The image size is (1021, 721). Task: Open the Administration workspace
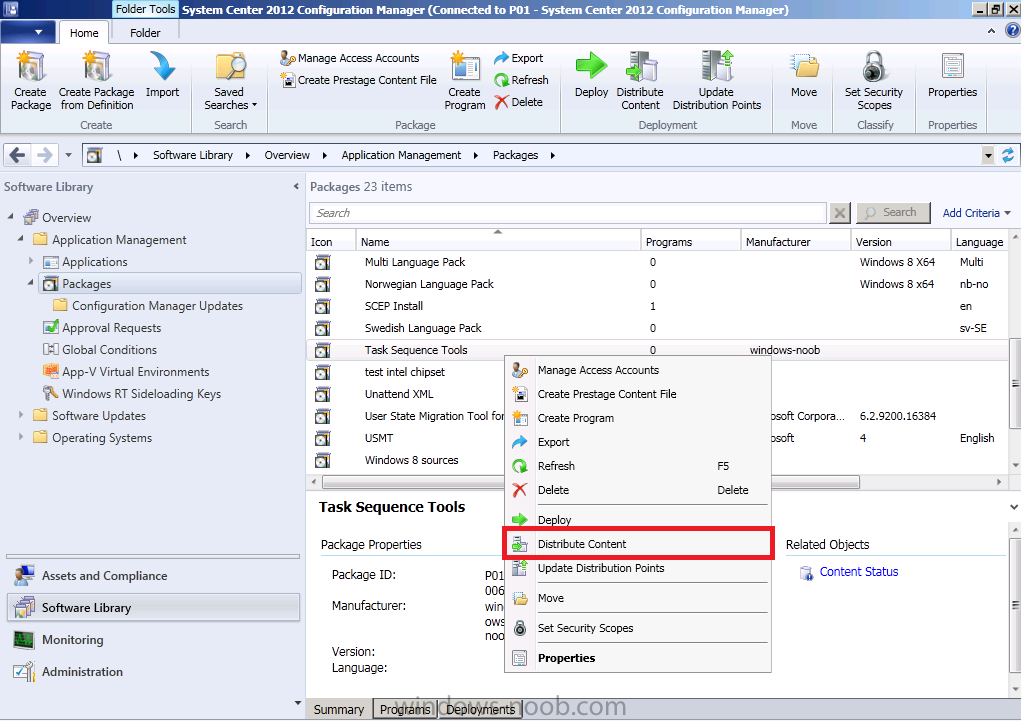tap(154, 672)
